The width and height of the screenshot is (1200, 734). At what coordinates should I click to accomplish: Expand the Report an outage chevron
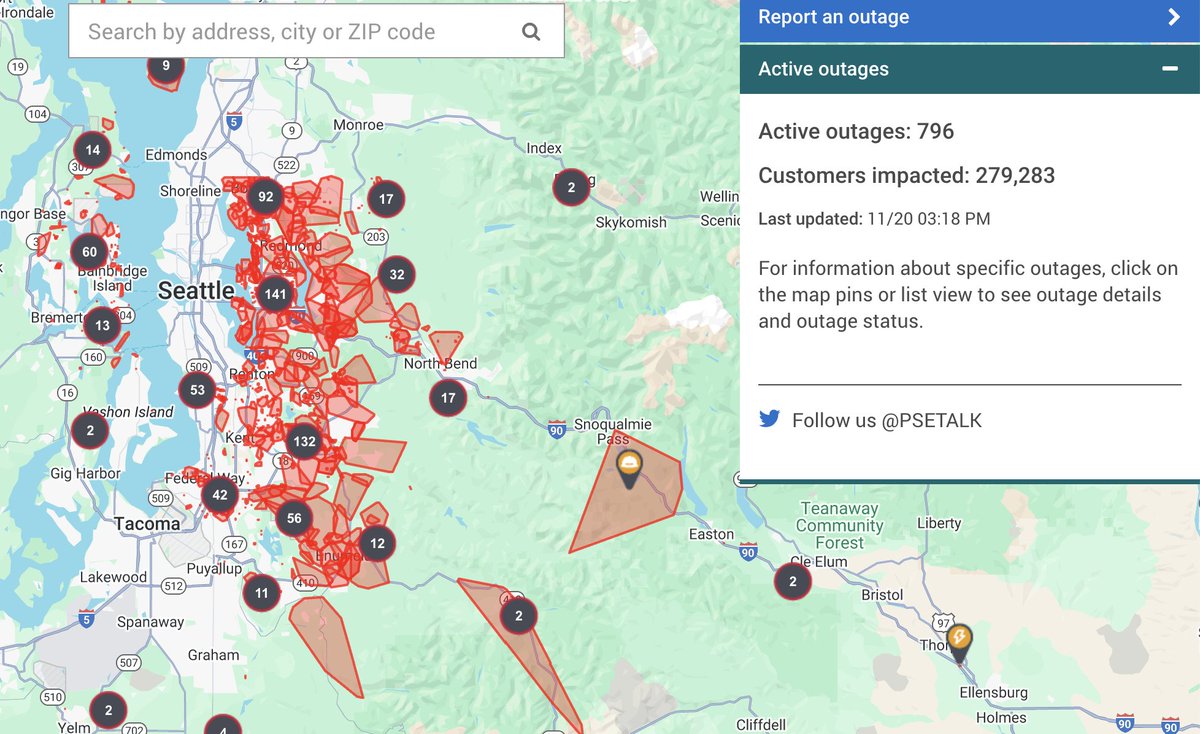pos(1174,17)
